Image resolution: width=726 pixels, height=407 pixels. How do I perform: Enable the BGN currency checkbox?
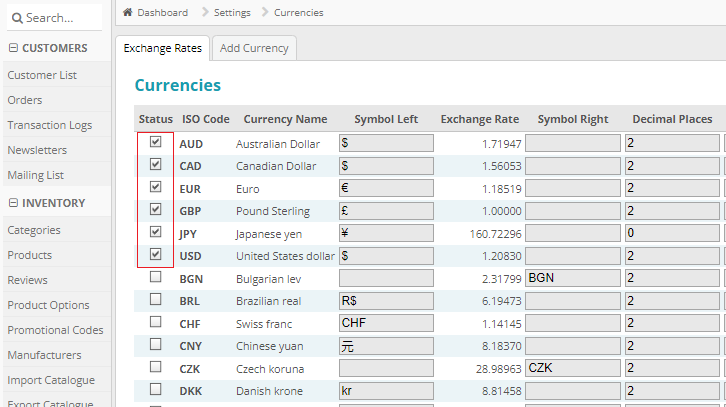[x=156, y=277]
